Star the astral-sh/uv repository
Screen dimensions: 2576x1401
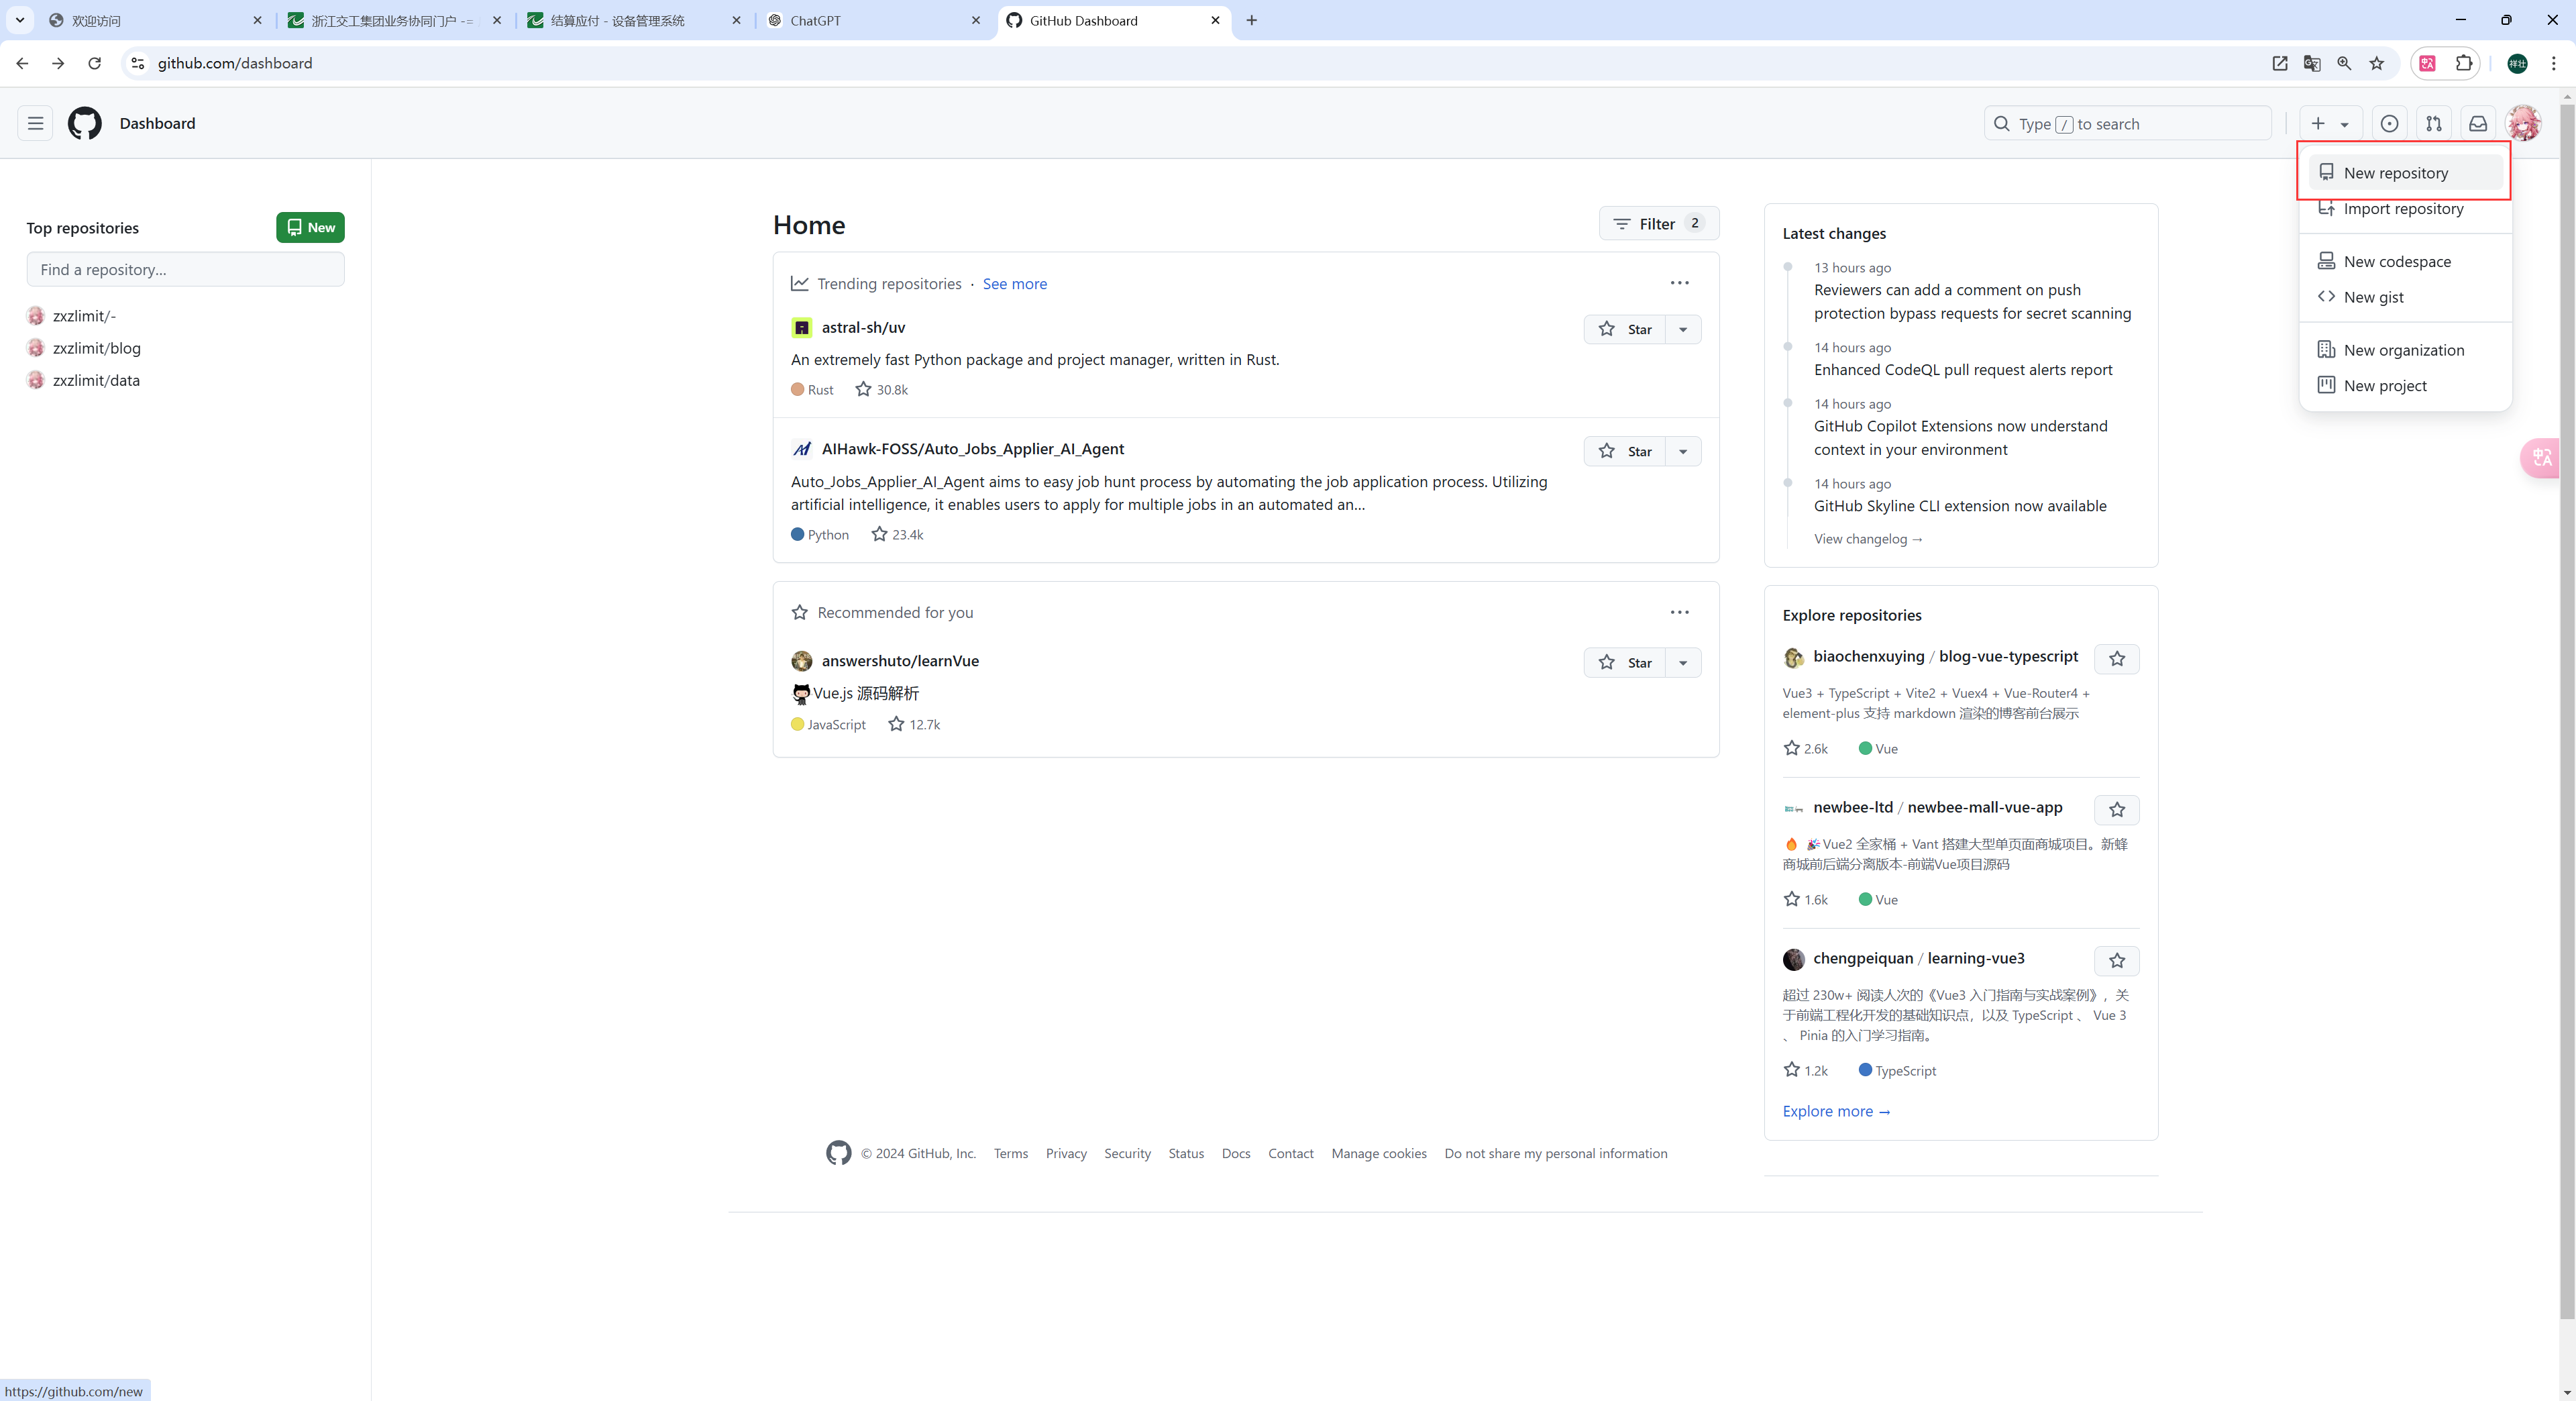pos(1624,329)
